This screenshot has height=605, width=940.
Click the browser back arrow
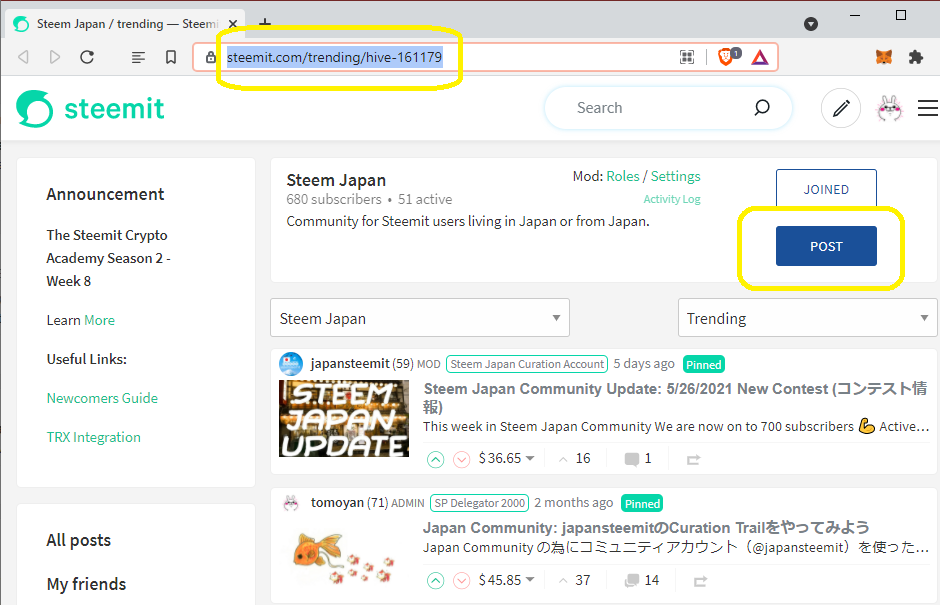(x=24, y=57)
